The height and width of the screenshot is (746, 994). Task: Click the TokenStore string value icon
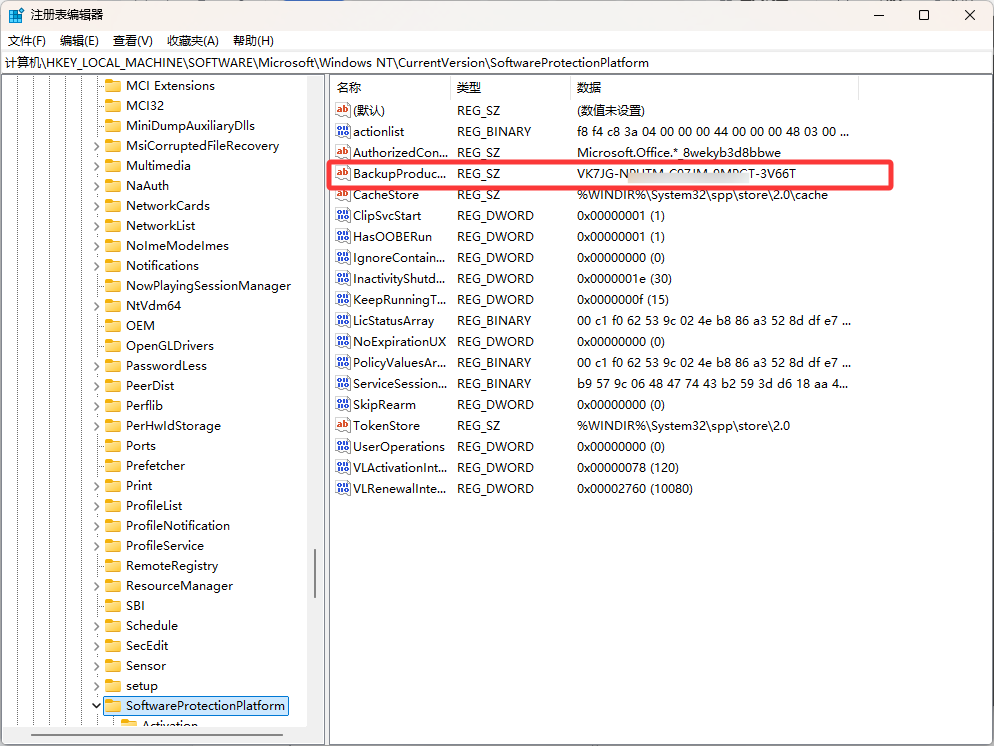(343, 426)
